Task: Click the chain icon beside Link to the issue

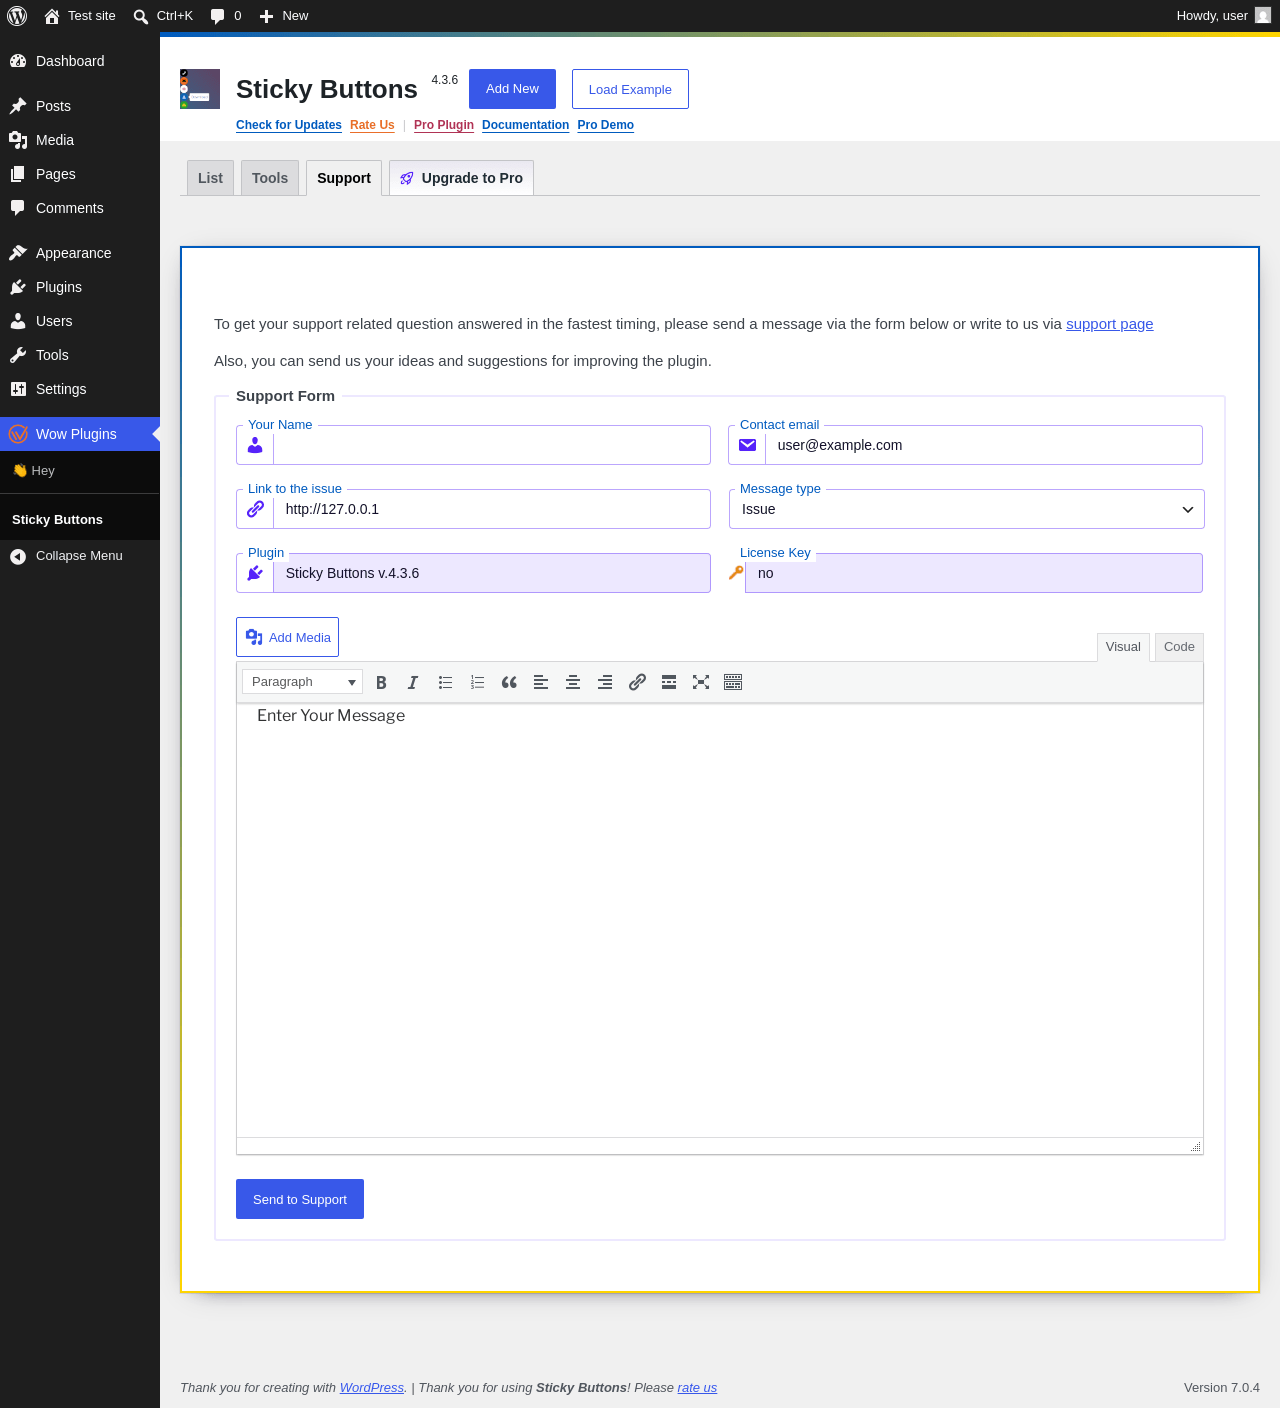Action: [x=255, y=509]
